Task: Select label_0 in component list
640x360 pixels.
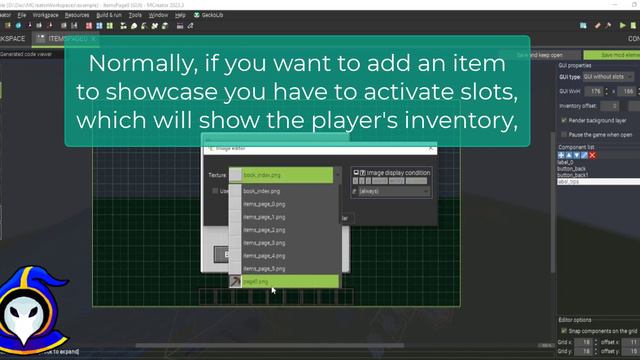Action: pyautogui.click(x=565, y=162)
